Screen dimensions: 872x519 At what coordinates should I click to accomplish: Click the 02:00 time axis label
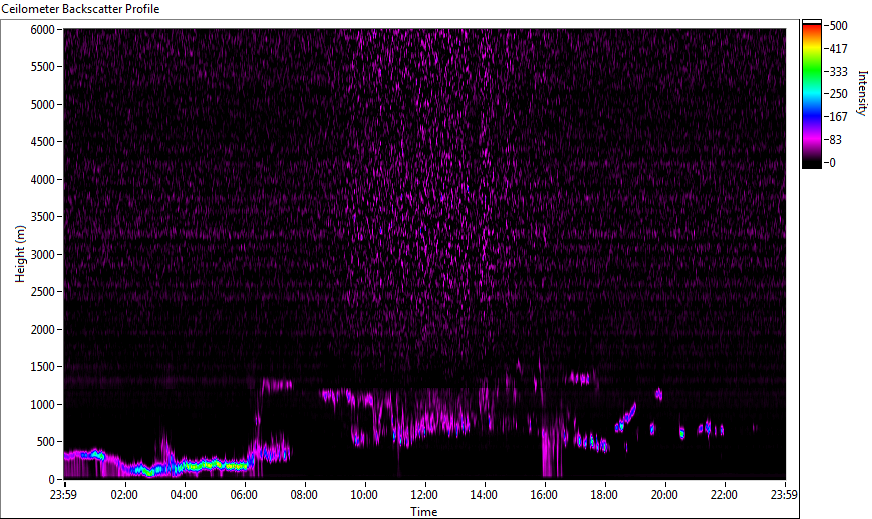pyautogui.click(x=123, y=495)
